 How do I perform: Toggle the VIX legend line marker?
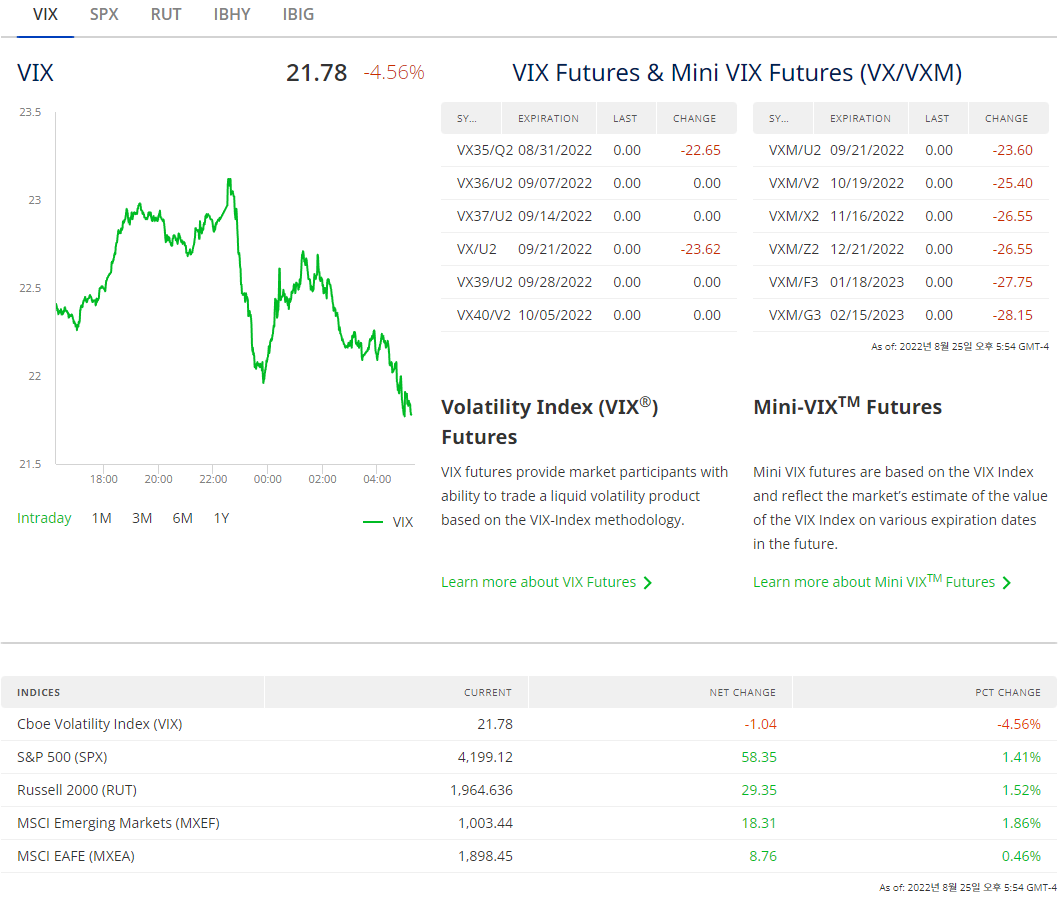372,522
